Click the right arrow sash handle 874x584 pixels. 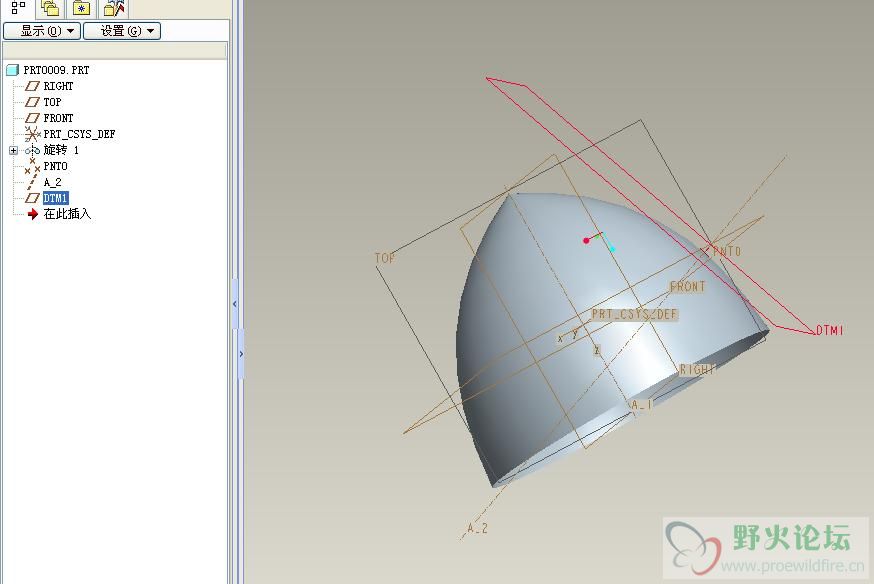point(241,354)
